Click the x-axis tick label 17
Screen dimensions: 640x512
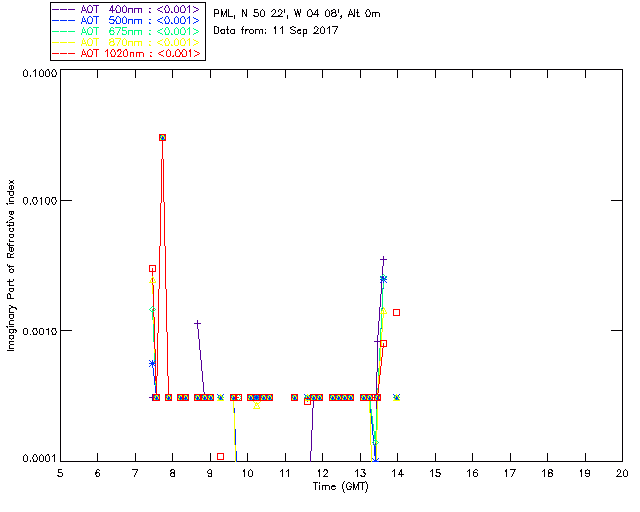[x=510, y=473]
